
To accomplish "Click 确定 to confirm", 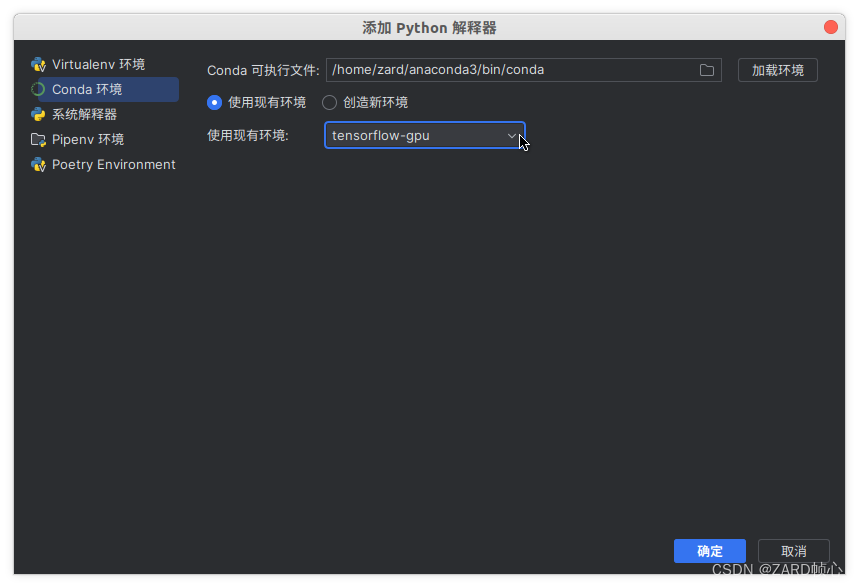I will (709, 551).
